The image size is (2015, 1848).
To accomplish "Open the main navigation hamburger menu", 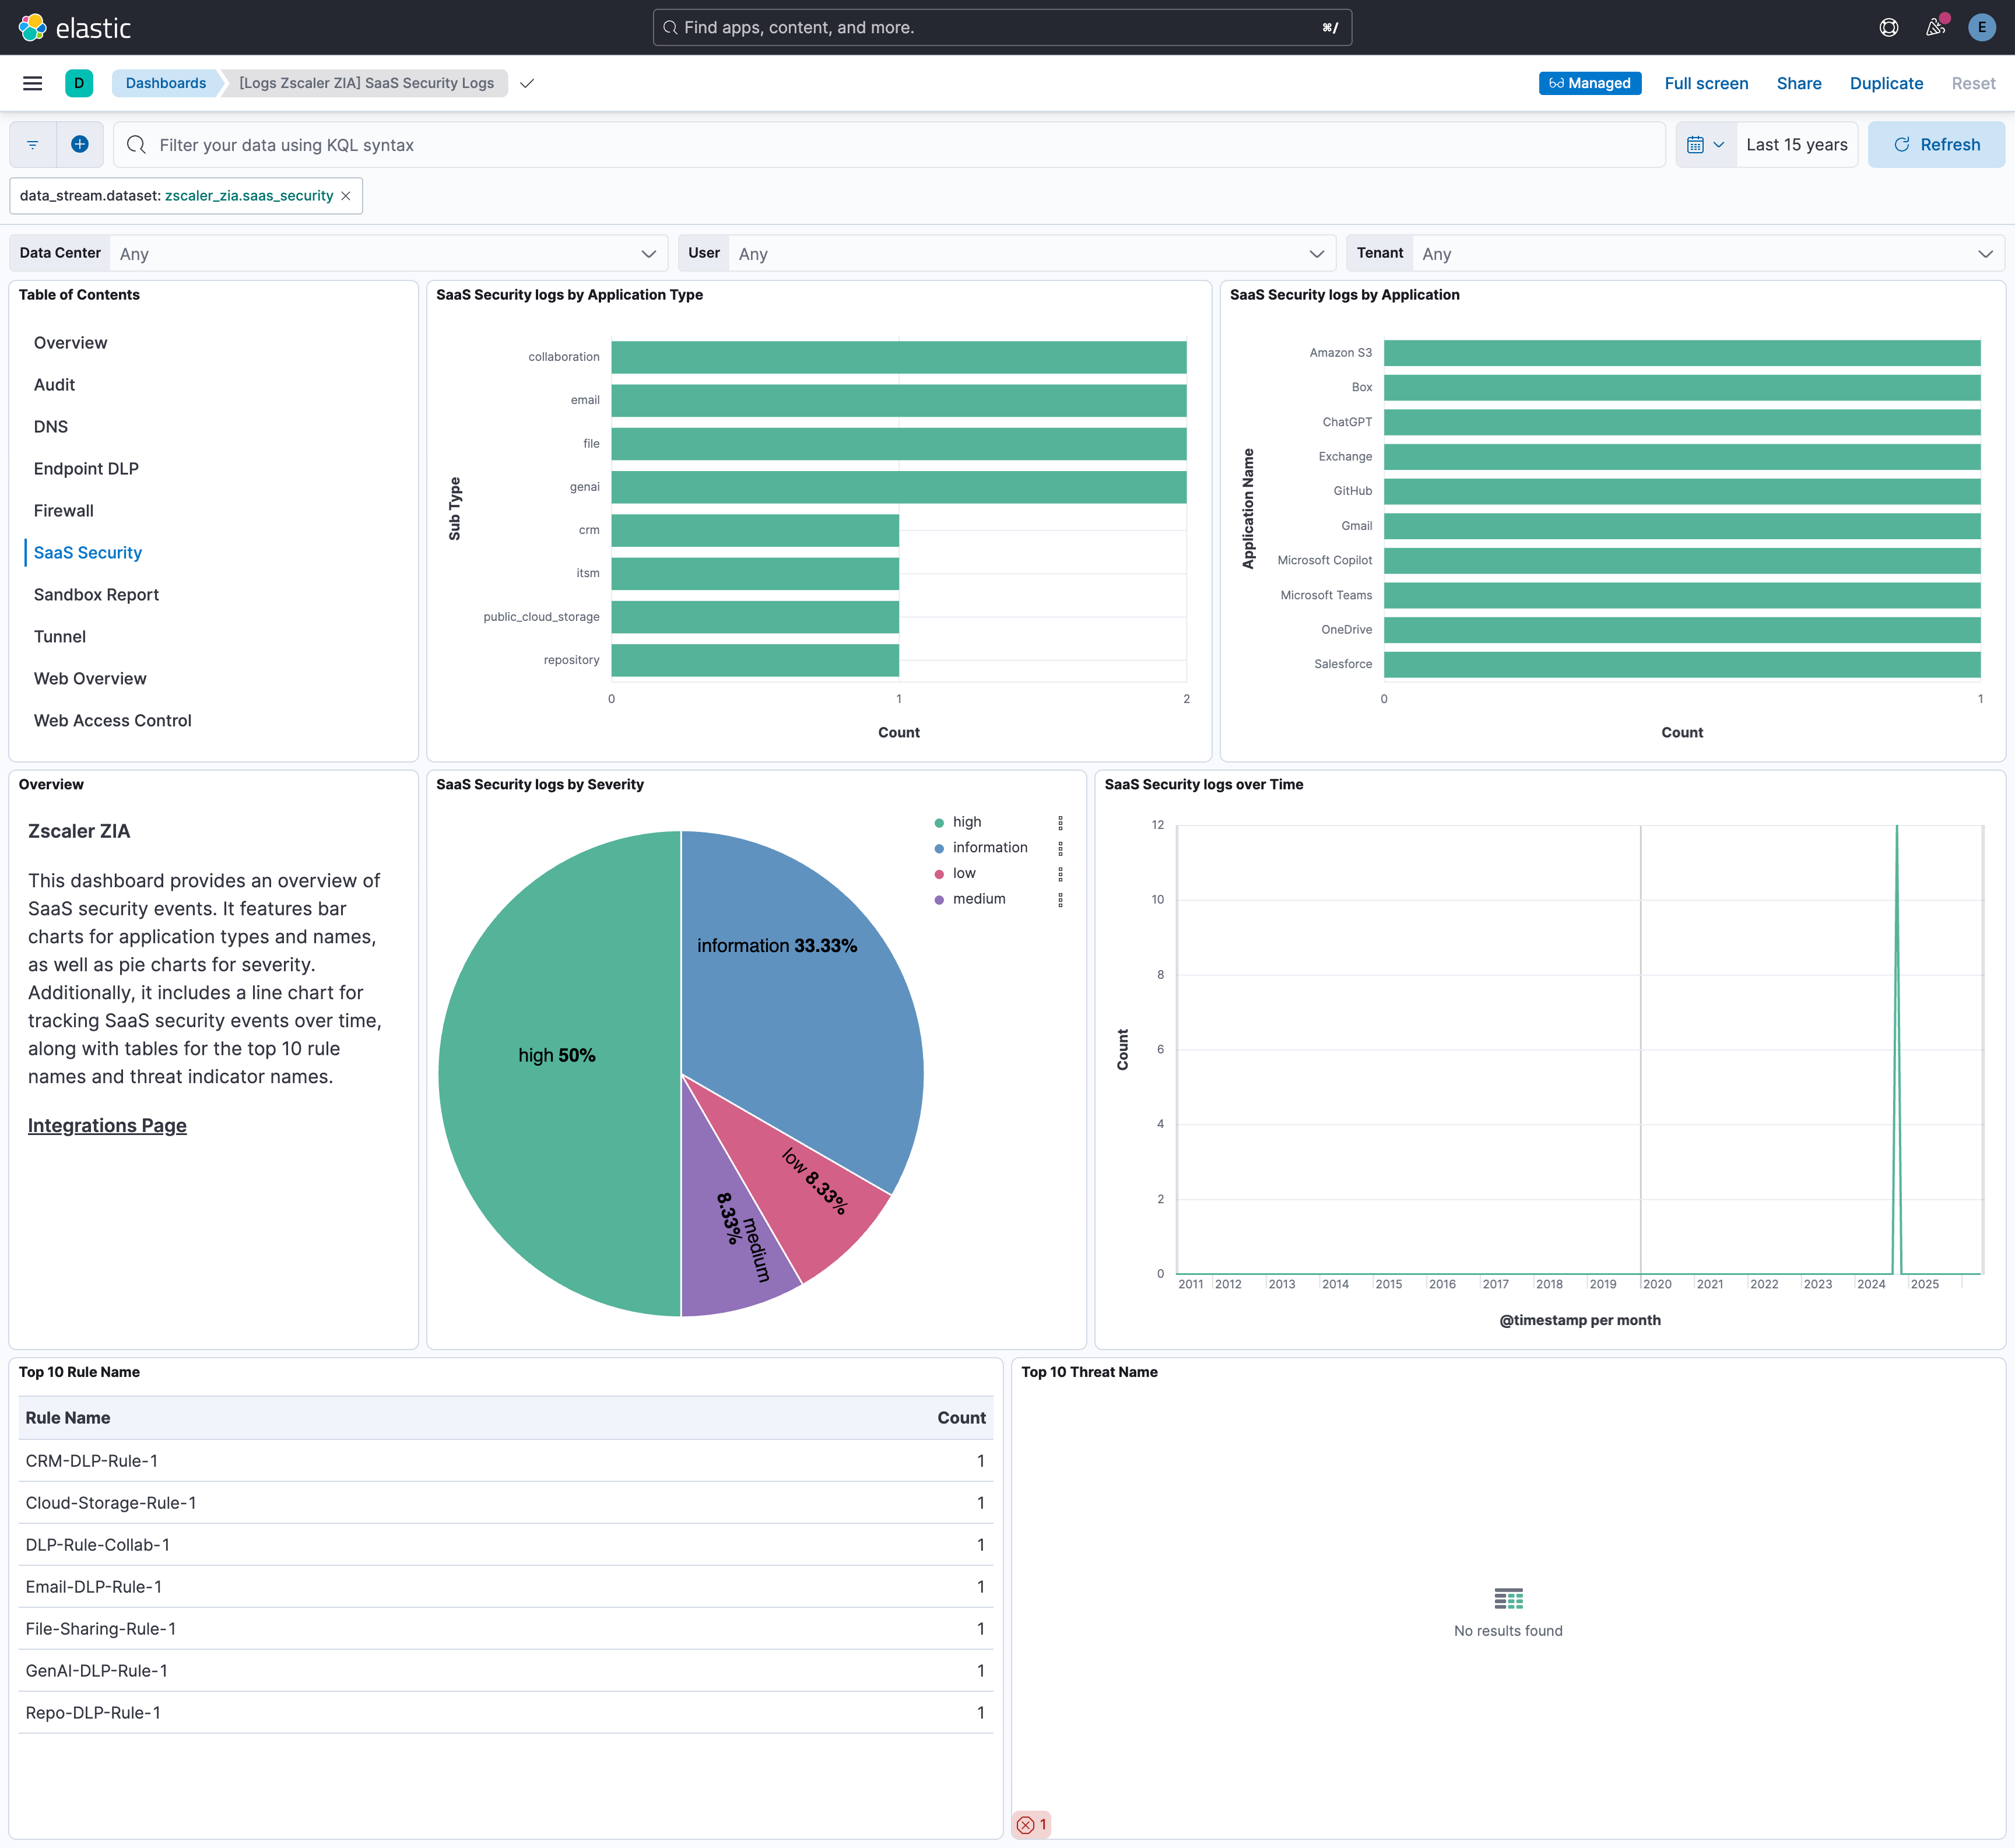I will point(32,83).
